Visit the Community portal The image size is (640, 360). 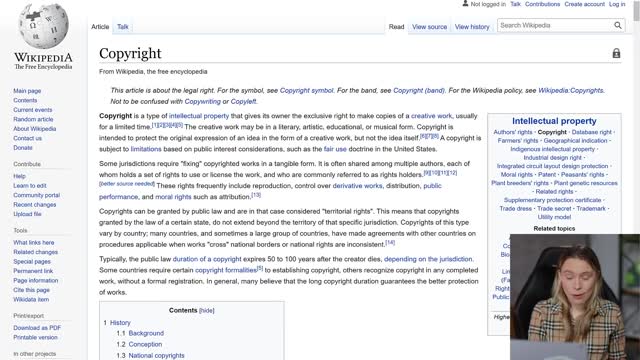36,195
